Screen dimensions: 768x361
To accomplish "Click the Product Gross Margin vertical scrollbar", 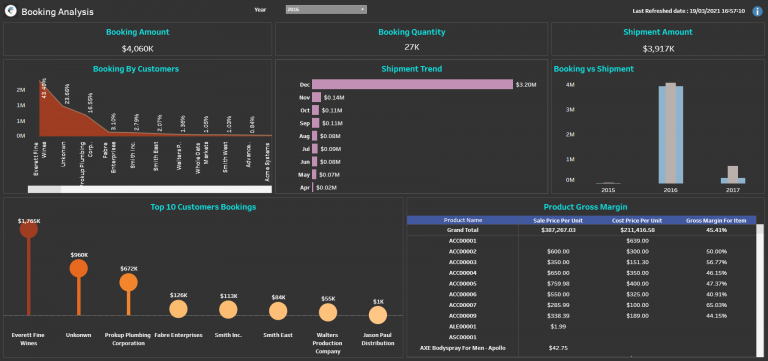I will [x=760, y=290].
